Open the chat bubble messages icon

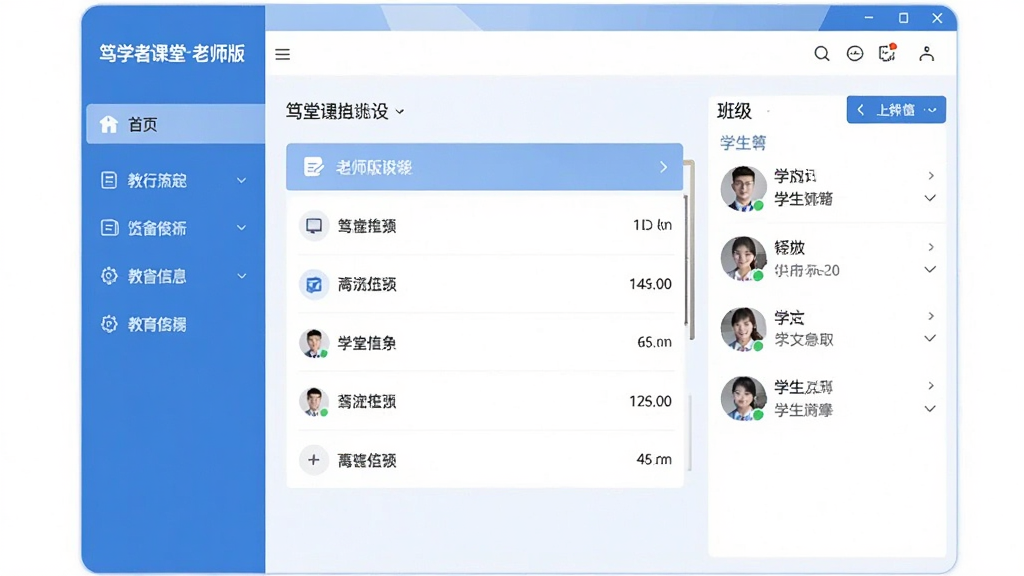click(854, 54)
